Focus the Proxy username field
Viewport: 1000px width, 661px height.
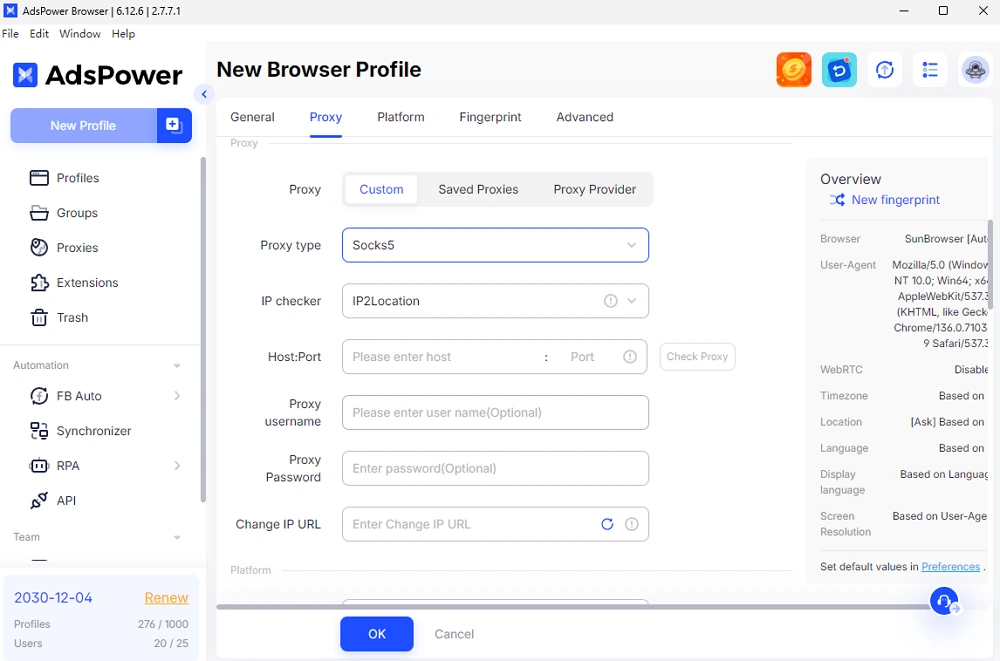point(496,412)
